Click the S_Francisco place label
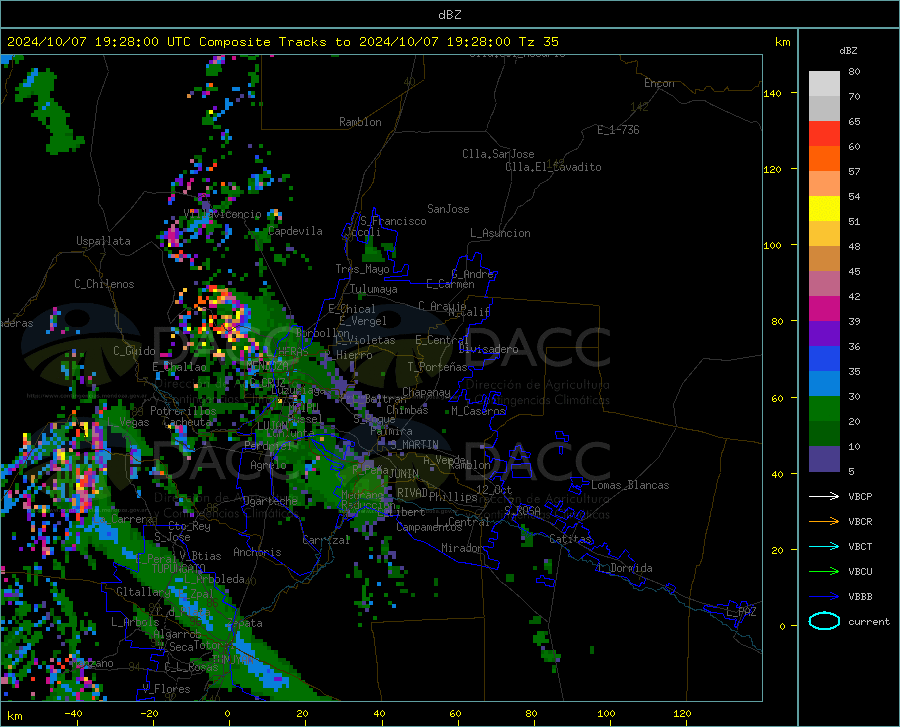This screenshot has height=727, width=900. coord(393,221)
